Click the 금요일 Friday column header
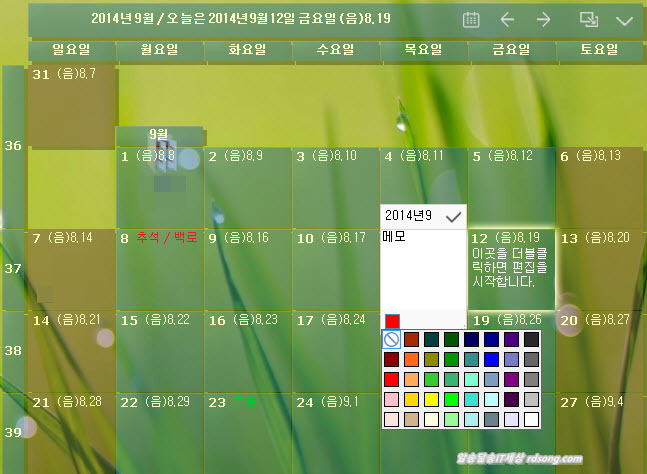This screenshot has width=647, height=474. 511,50
